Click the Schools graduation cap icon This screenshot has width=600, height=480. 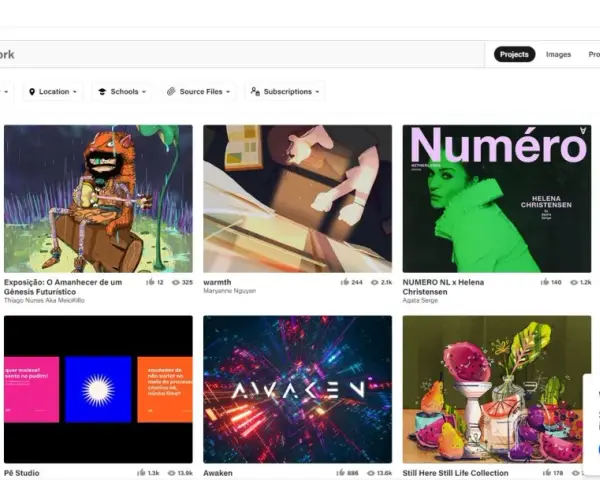coord(102,91)
